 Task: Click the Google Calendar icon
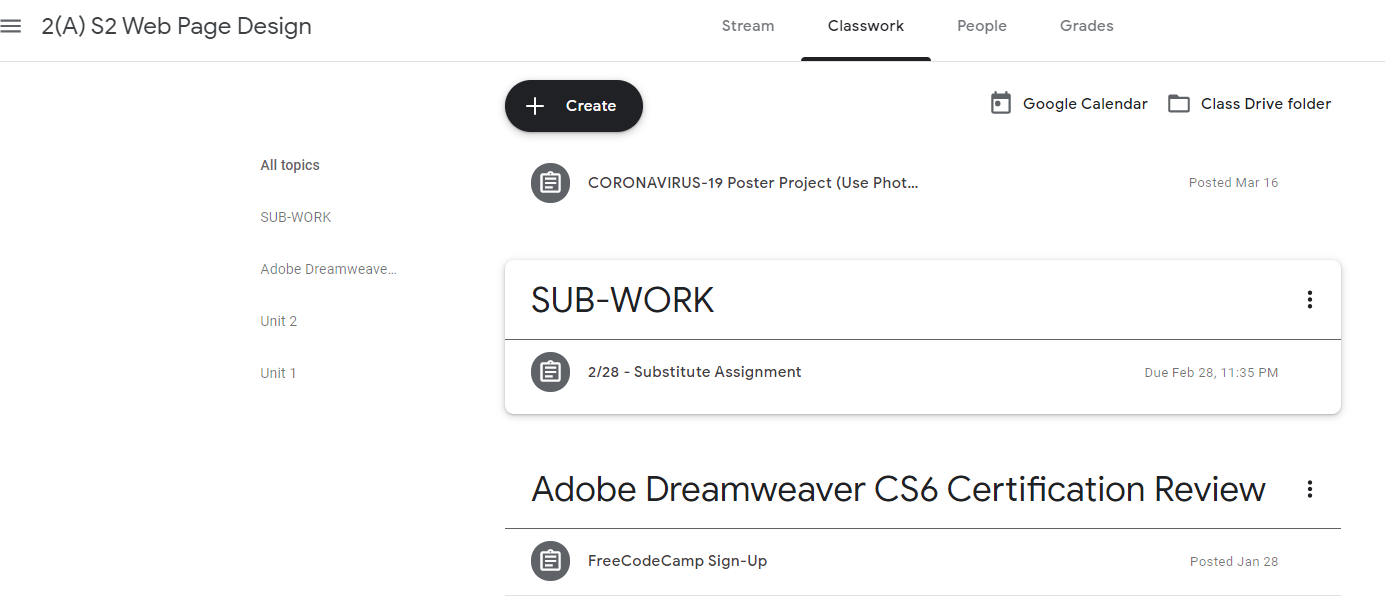[x=1001, y=104]
